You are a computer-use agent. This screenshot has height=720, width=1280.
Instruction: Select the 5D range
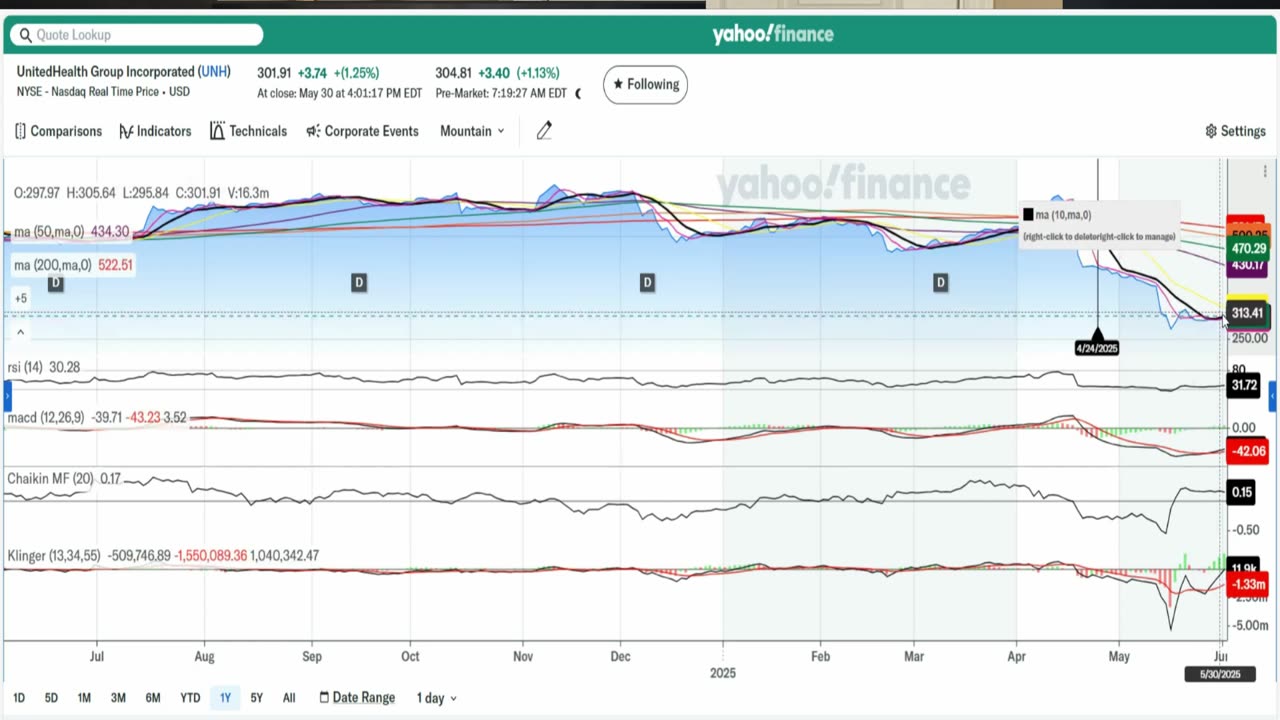tap(51, 698)
